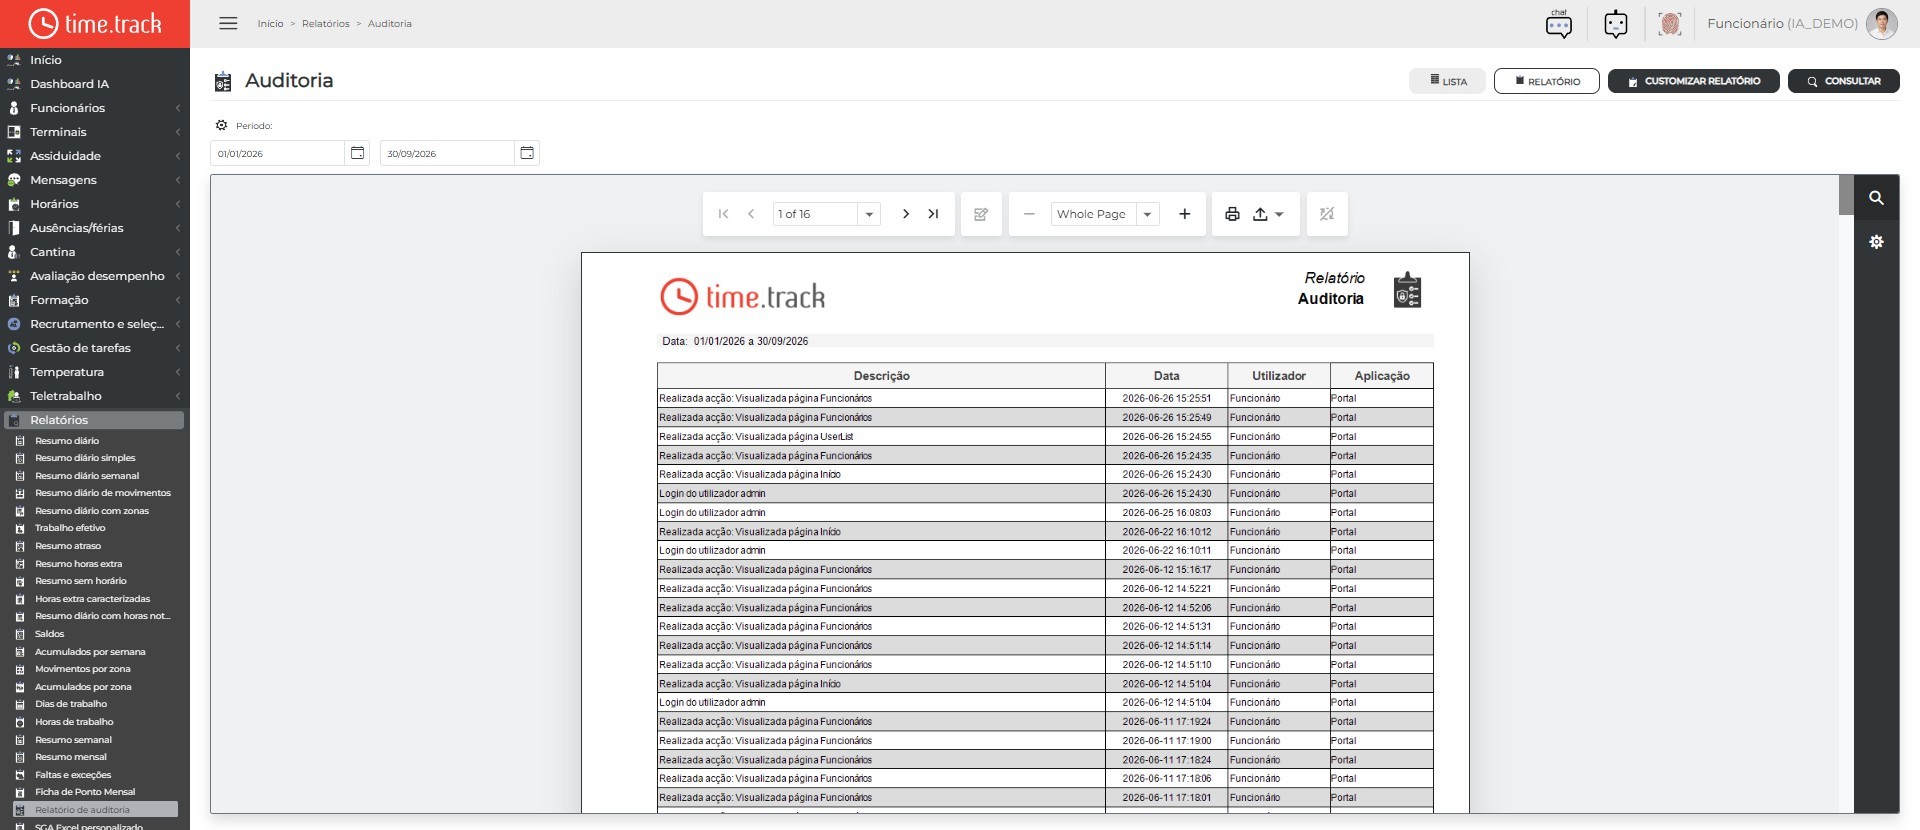The image size is (1920, 830).
Task: Open the chat bubble icon
Action: tap(1558, 24)
